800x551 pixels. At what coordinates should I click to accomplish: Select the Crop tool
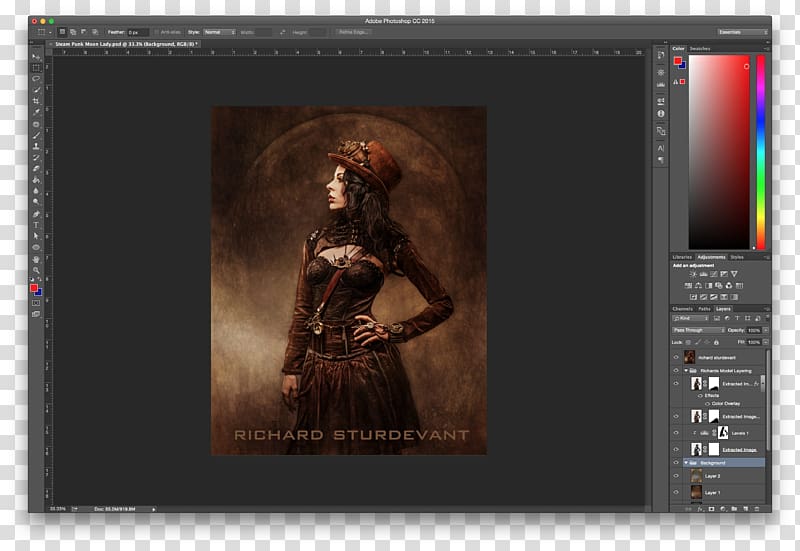tap(36, 101)
